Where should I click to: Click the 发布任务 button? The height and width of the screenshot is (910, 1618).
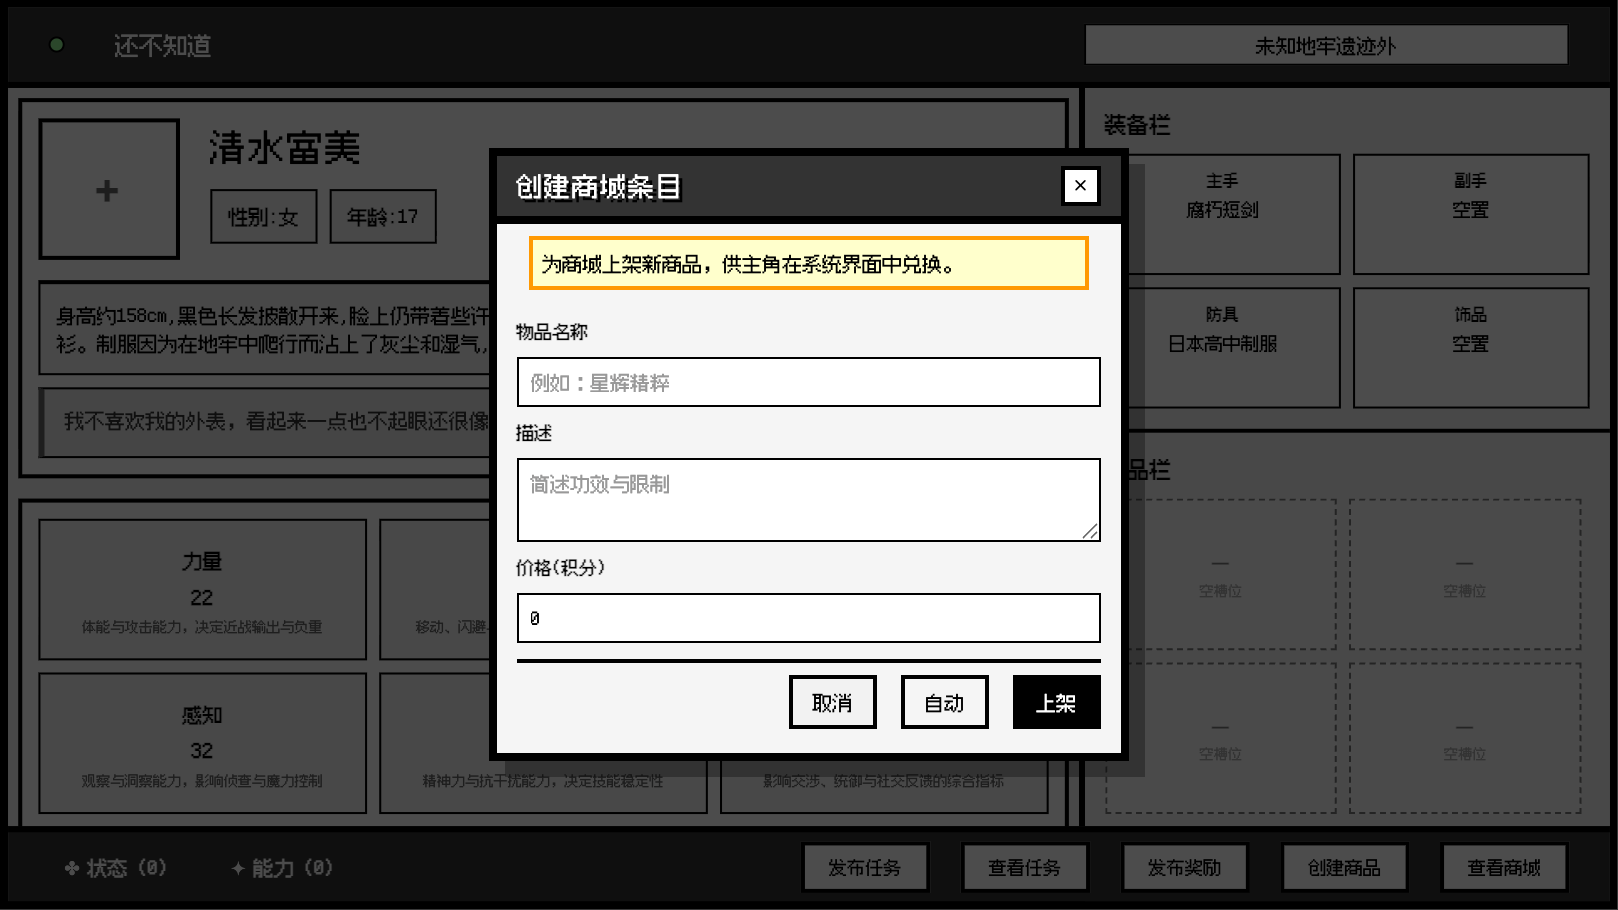[865, 867]
